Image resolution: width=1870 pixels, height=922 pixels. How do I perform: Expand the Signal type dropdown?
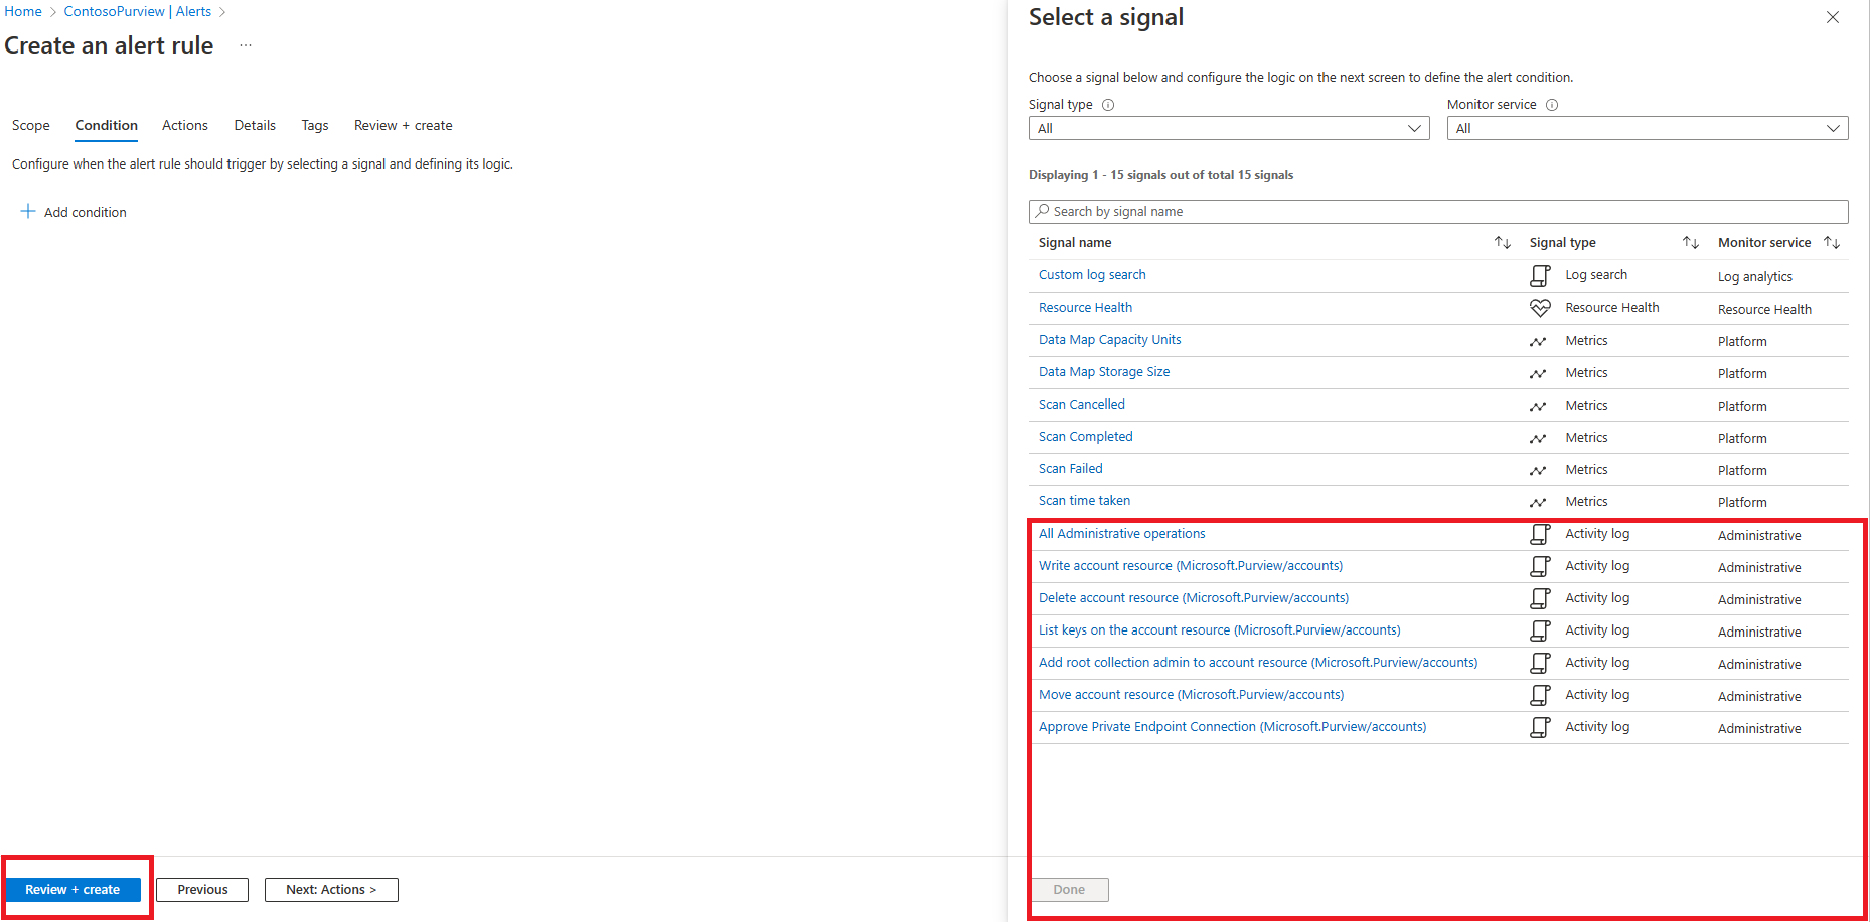[x=1229, y=128]
